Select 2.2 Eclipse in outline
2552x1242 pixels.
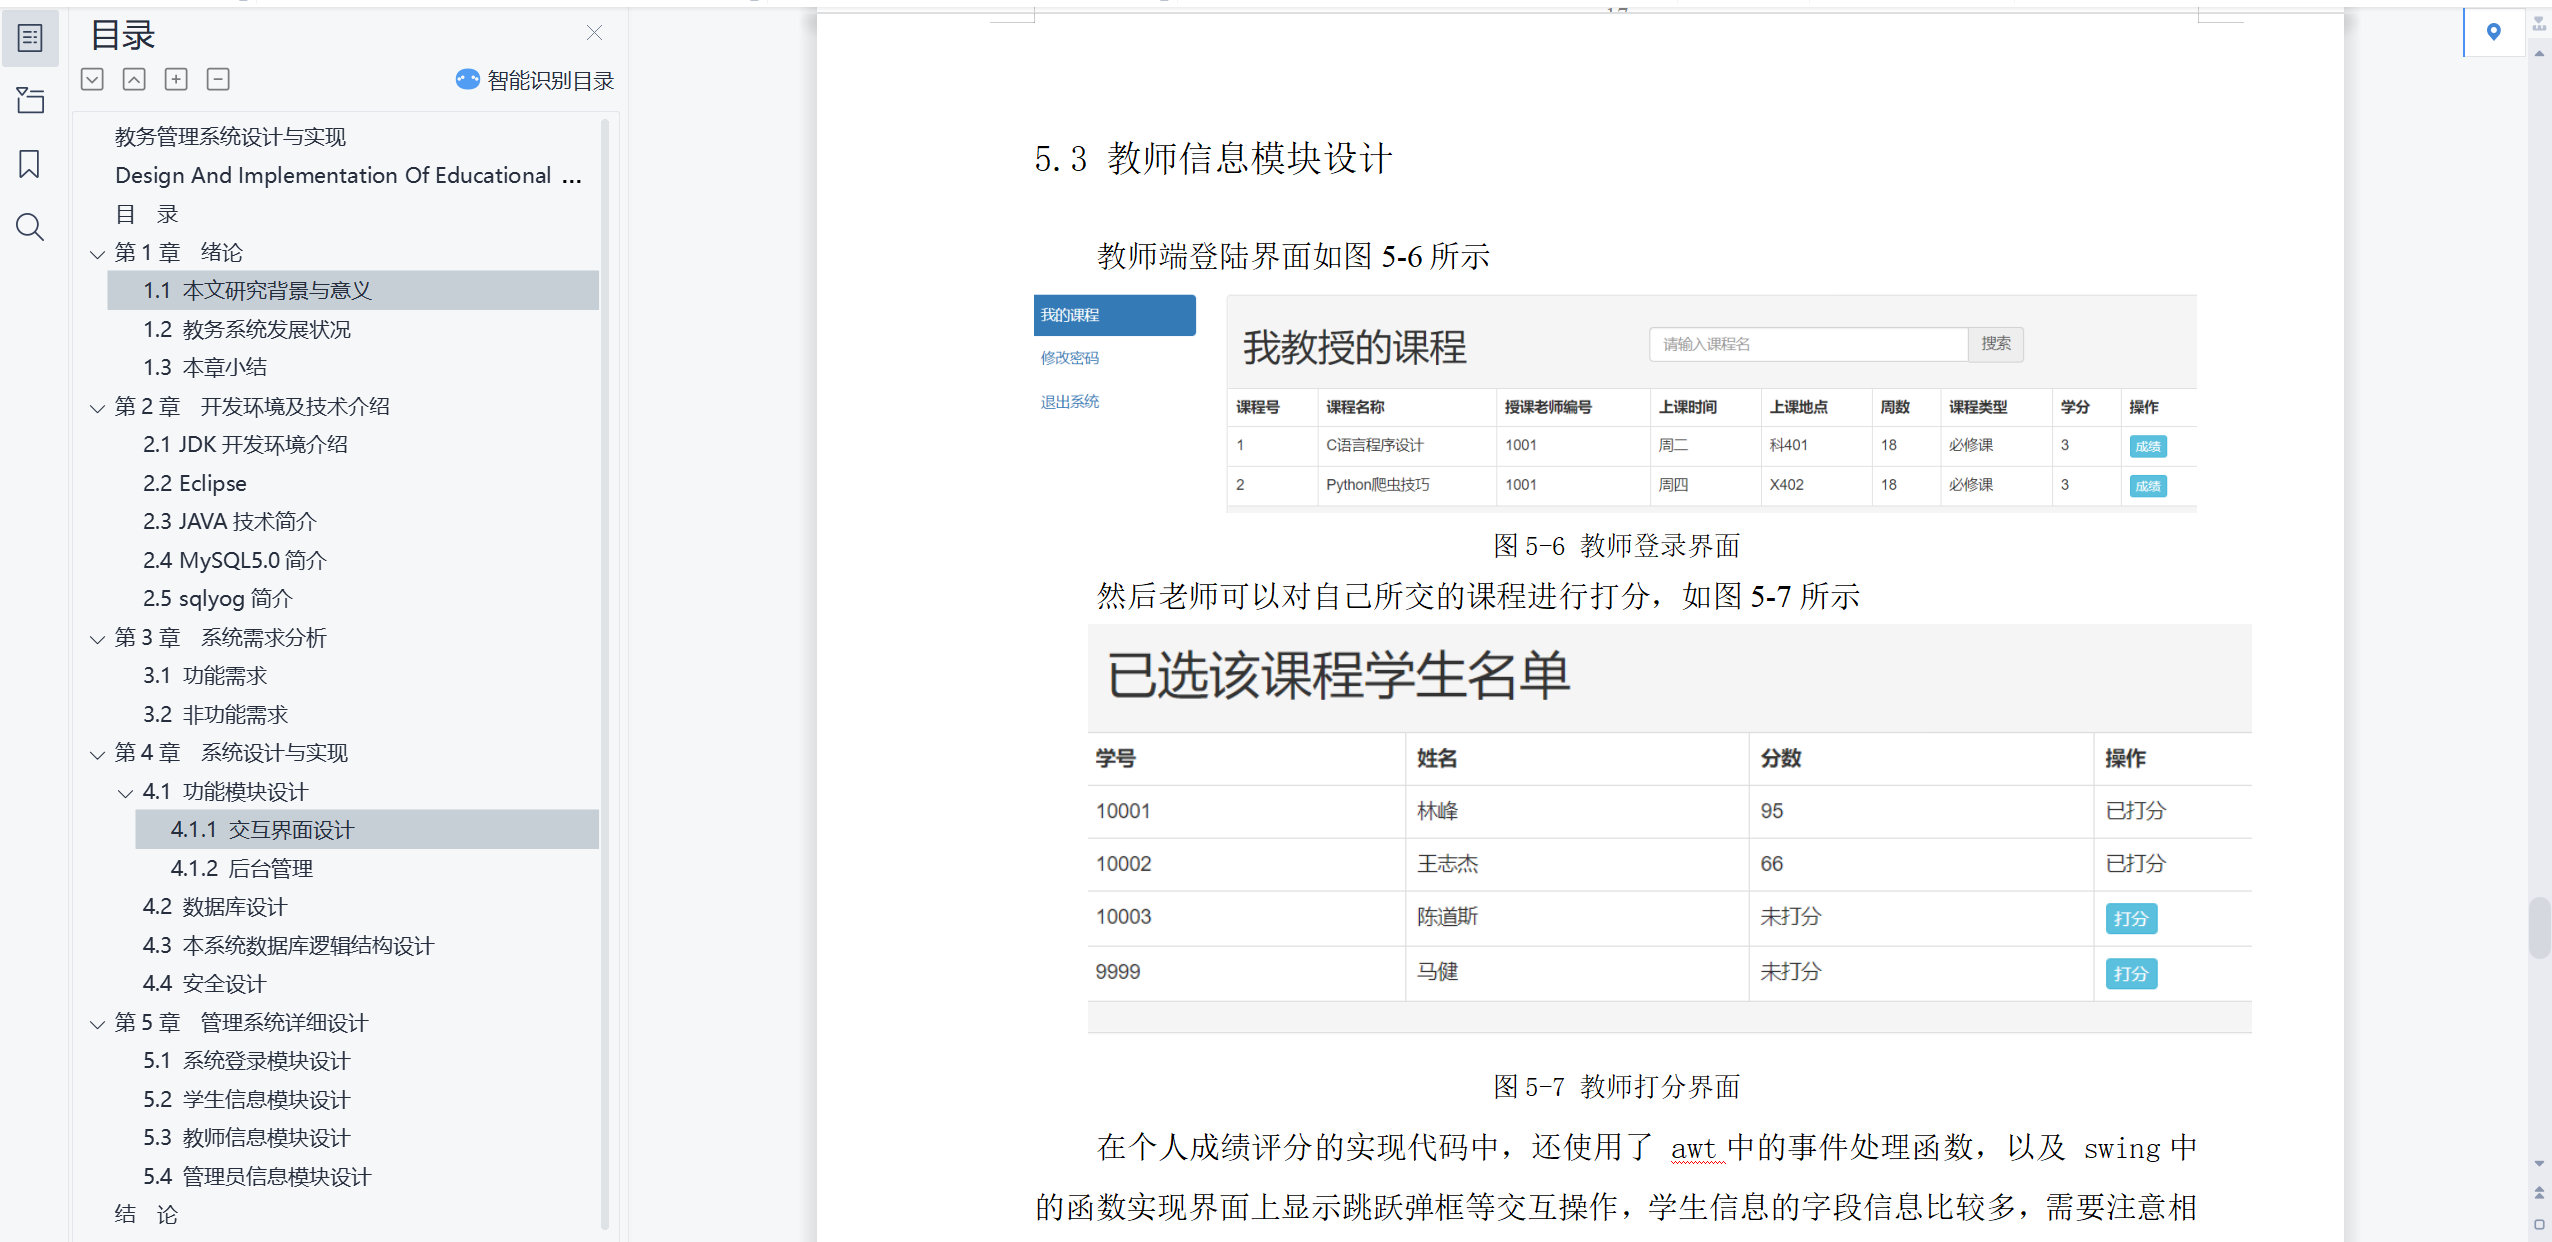[194, 483]
